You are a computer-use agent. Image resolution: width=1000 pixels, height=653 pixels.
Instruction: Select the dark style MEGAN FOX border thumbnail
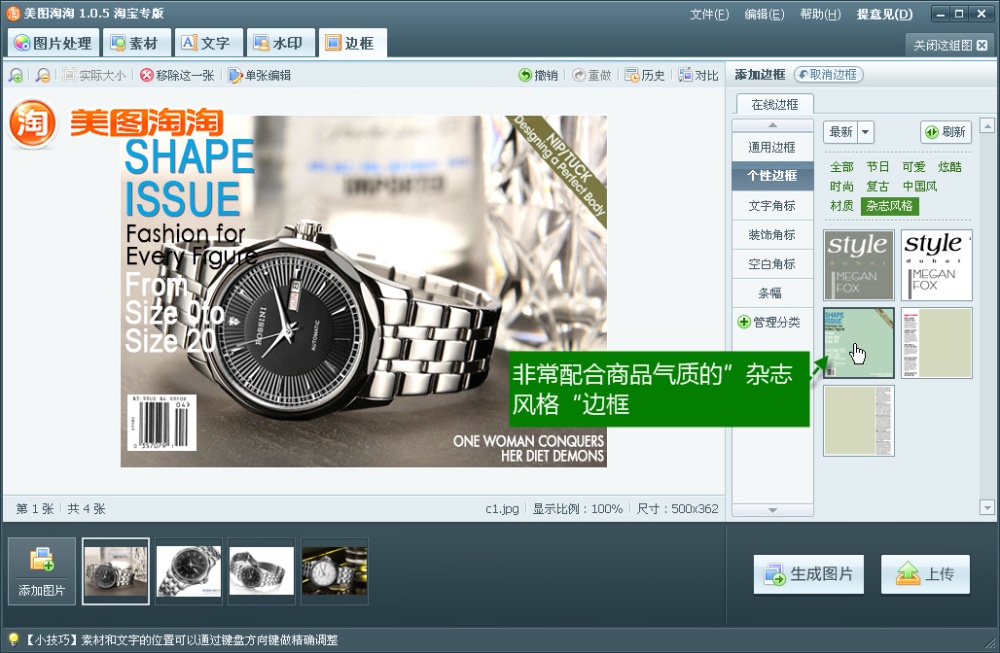pyautogui.click(x=858, y=265)
